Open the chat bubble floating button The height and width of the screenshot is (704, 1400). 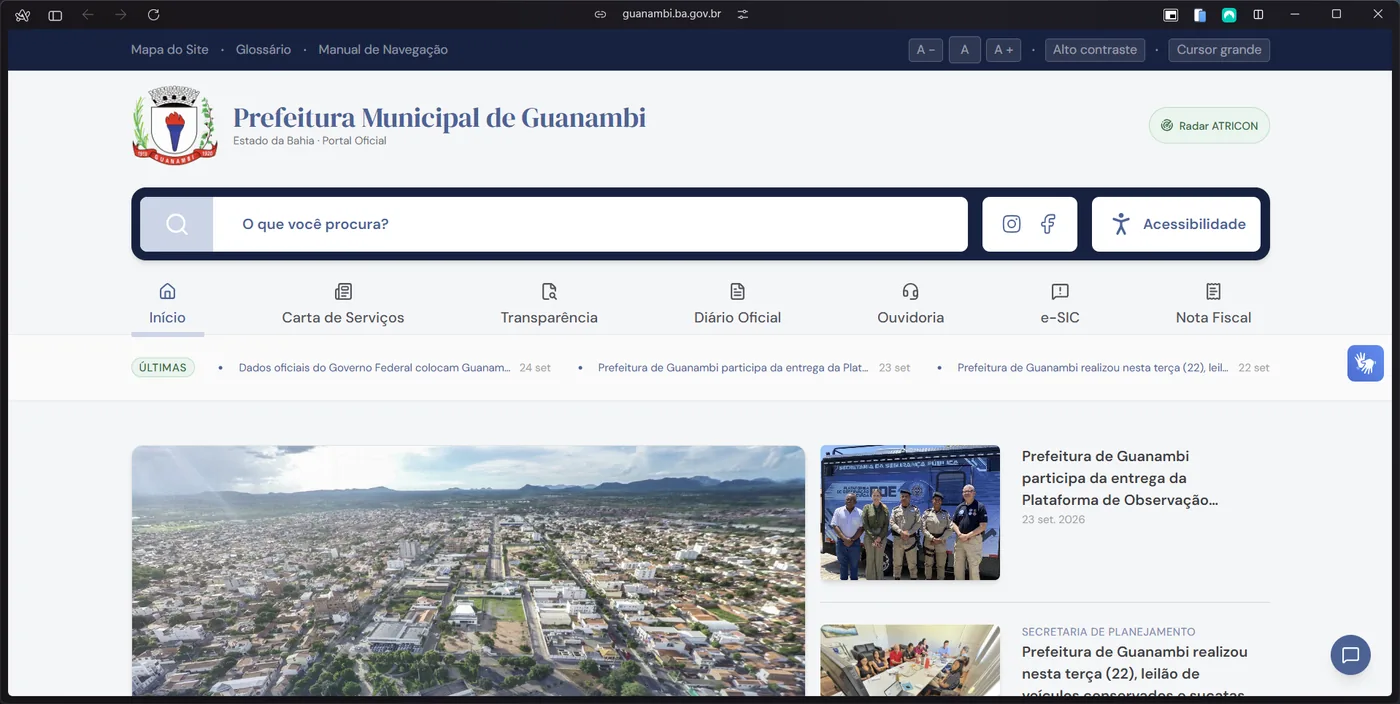(x=1350, y=655)
